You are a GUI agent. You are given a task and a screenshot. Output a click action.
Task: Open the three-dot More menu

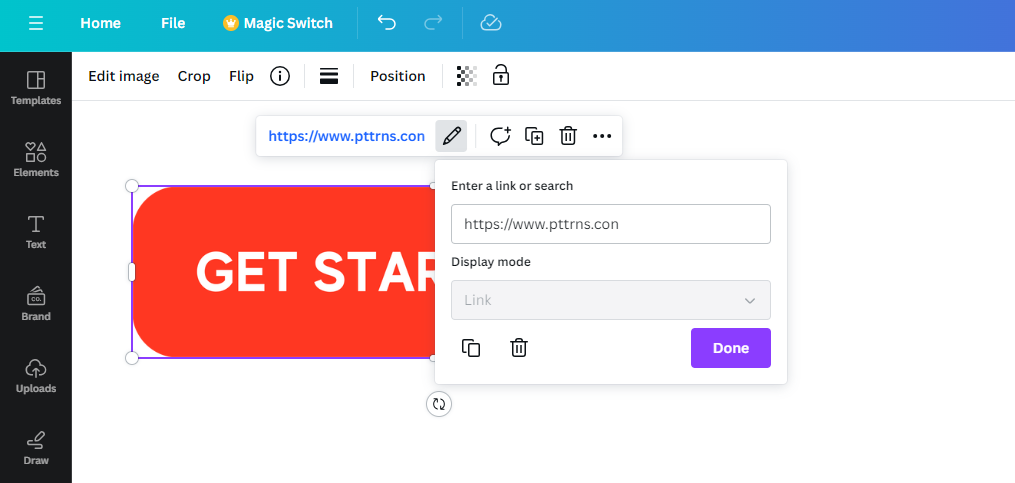click(x=602, y=136)
